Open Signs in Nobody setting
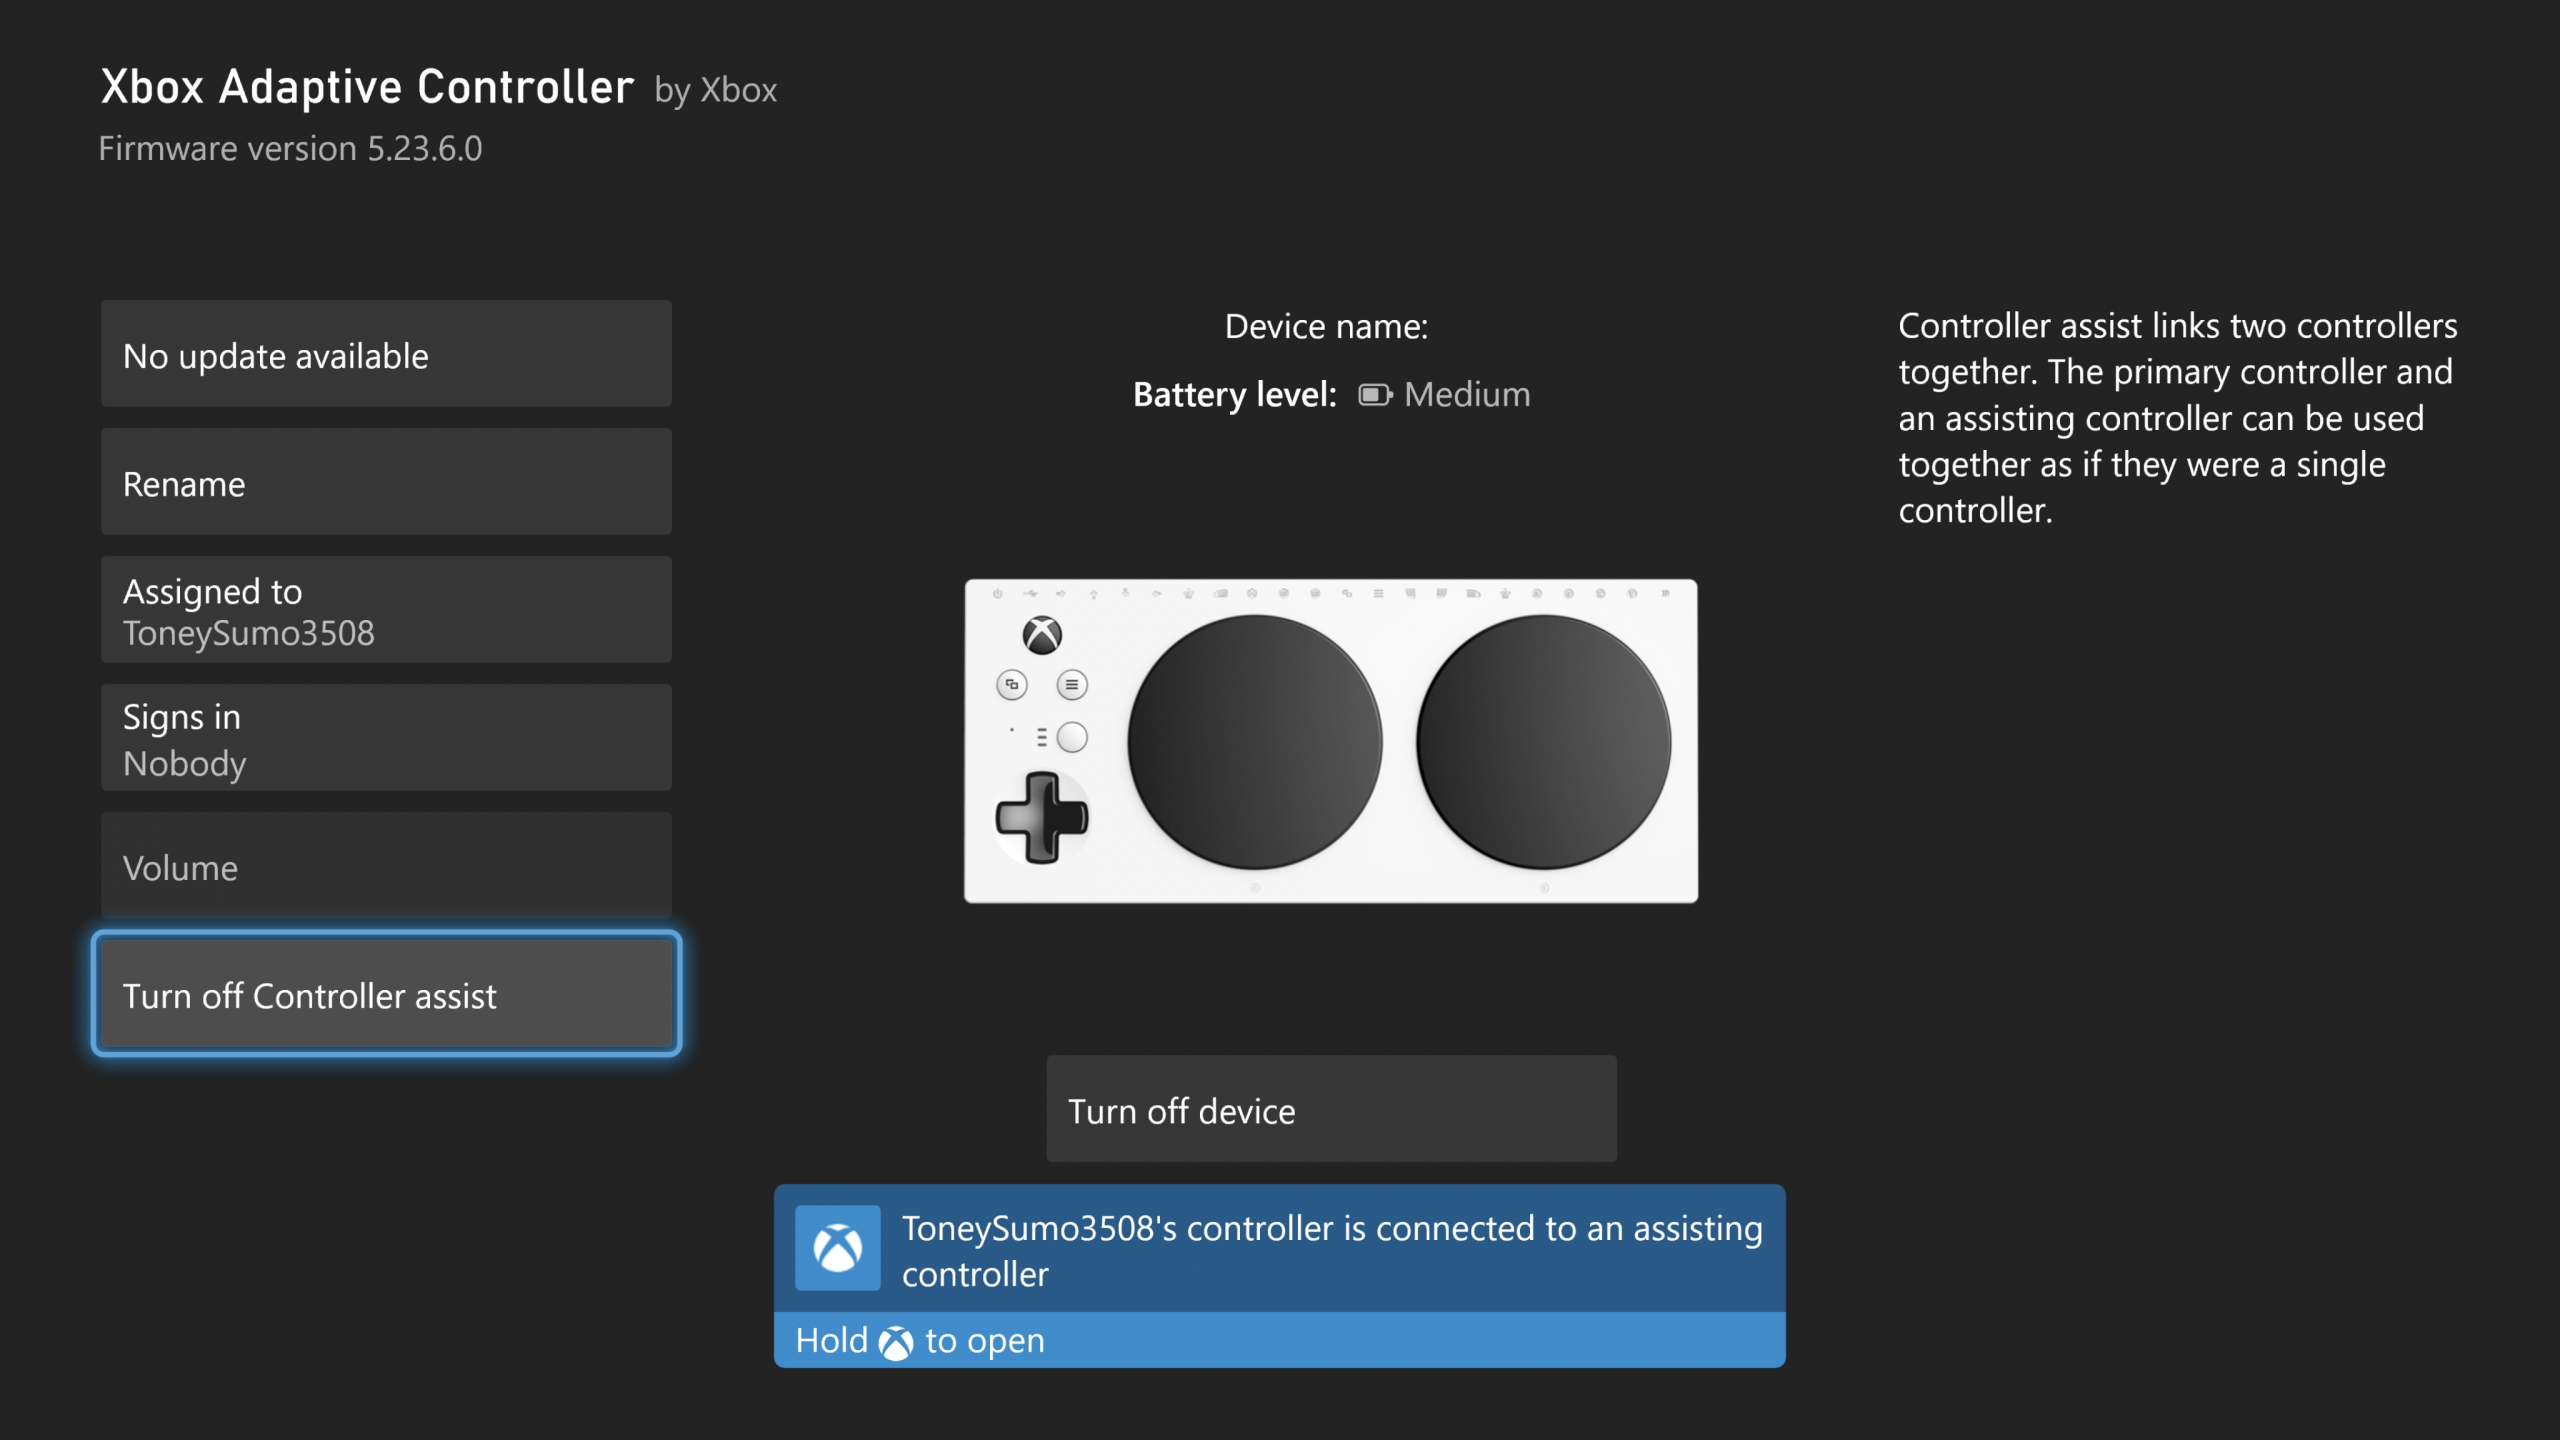 386,738
